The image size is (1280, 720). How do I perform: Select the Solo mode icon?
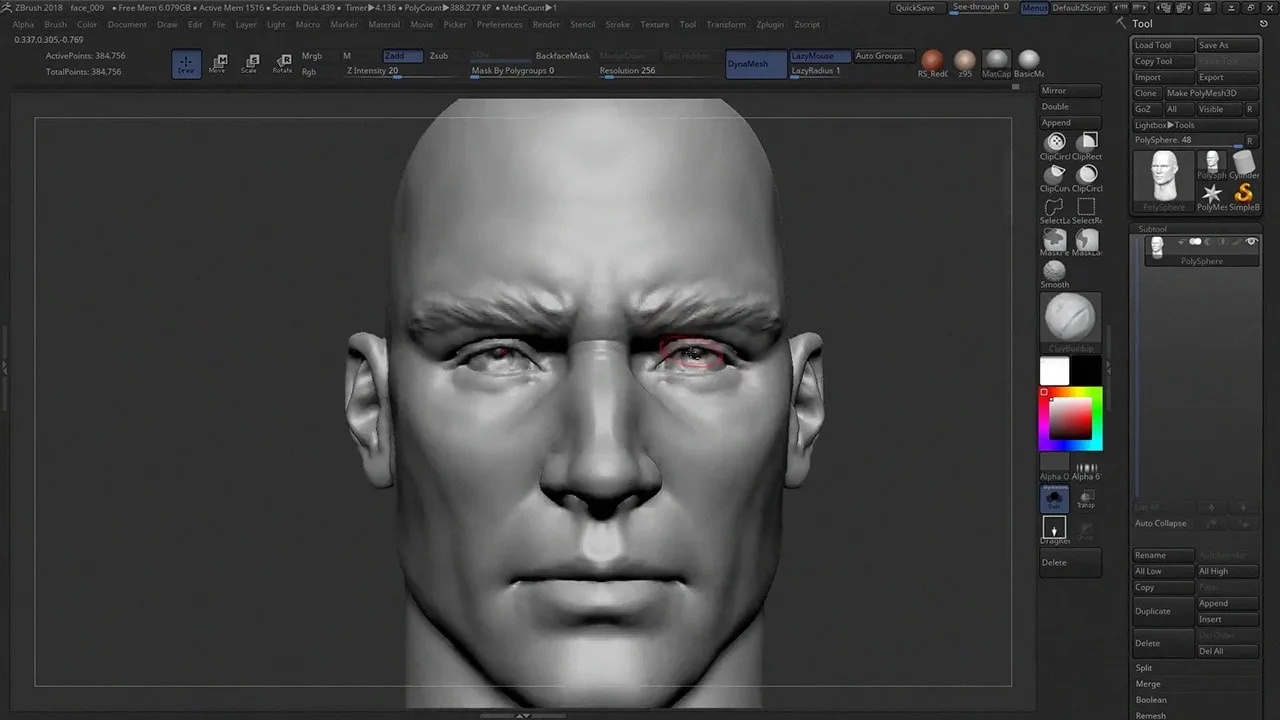[x=1055, y=499]
